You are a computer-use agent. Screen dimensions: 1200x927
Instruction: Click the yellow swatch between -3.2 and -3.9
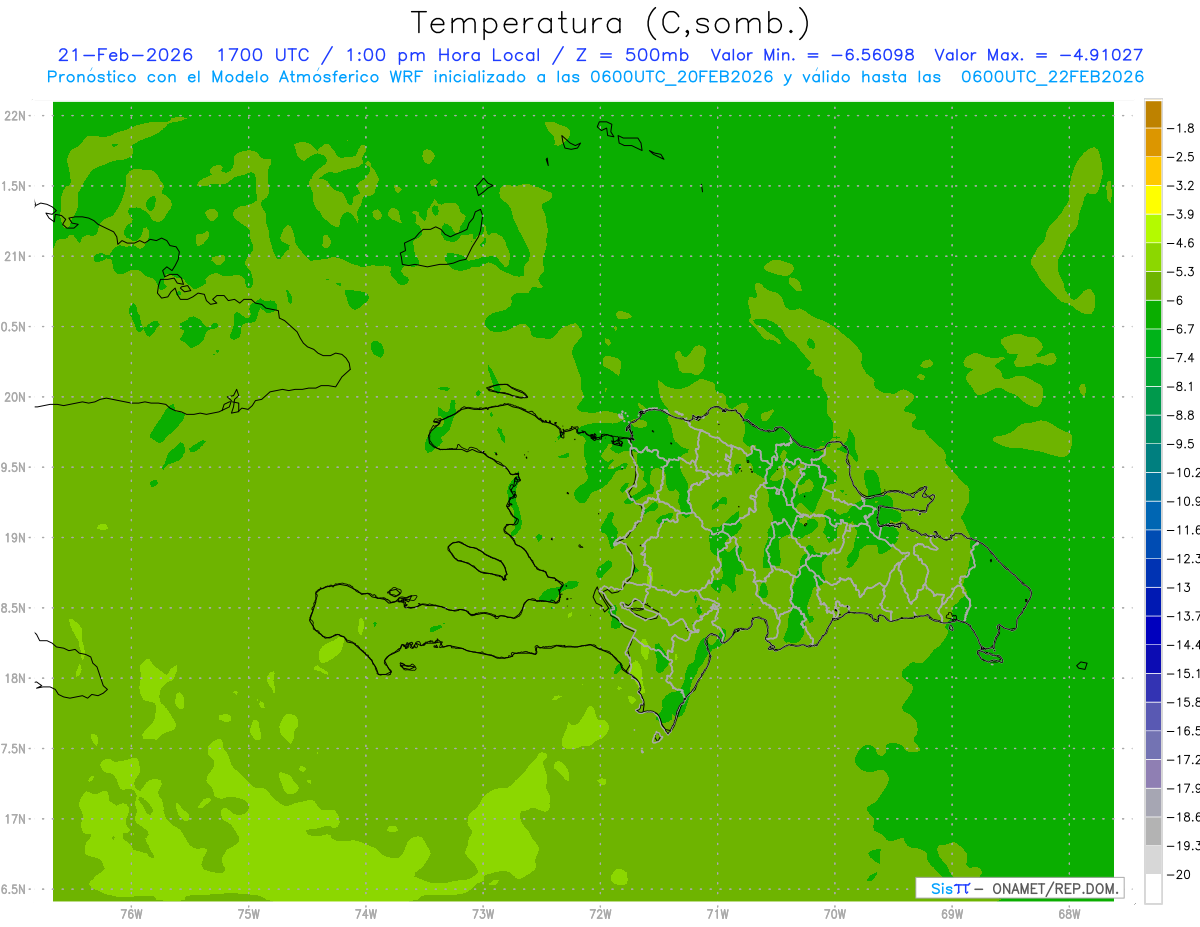pyautogui.click(x=1153, y=200)
